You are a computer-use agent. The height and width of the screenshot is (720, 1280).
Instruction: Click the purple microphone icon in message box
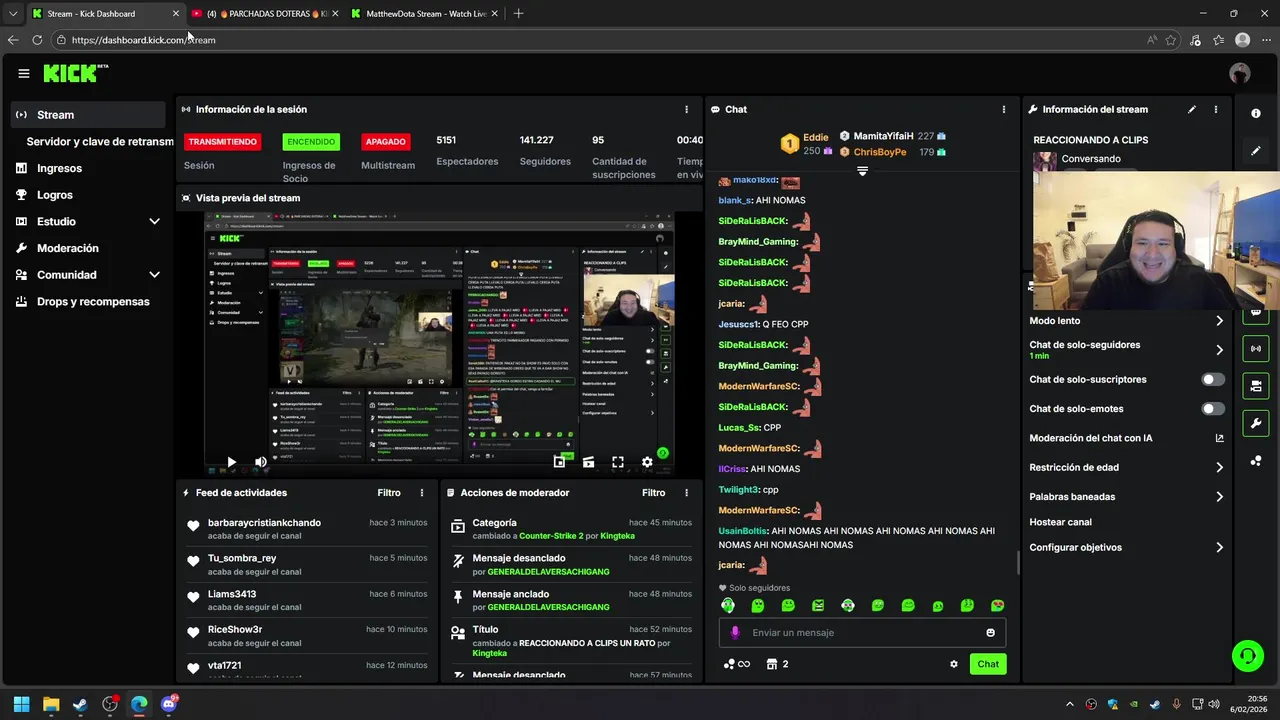pos(735,633)
